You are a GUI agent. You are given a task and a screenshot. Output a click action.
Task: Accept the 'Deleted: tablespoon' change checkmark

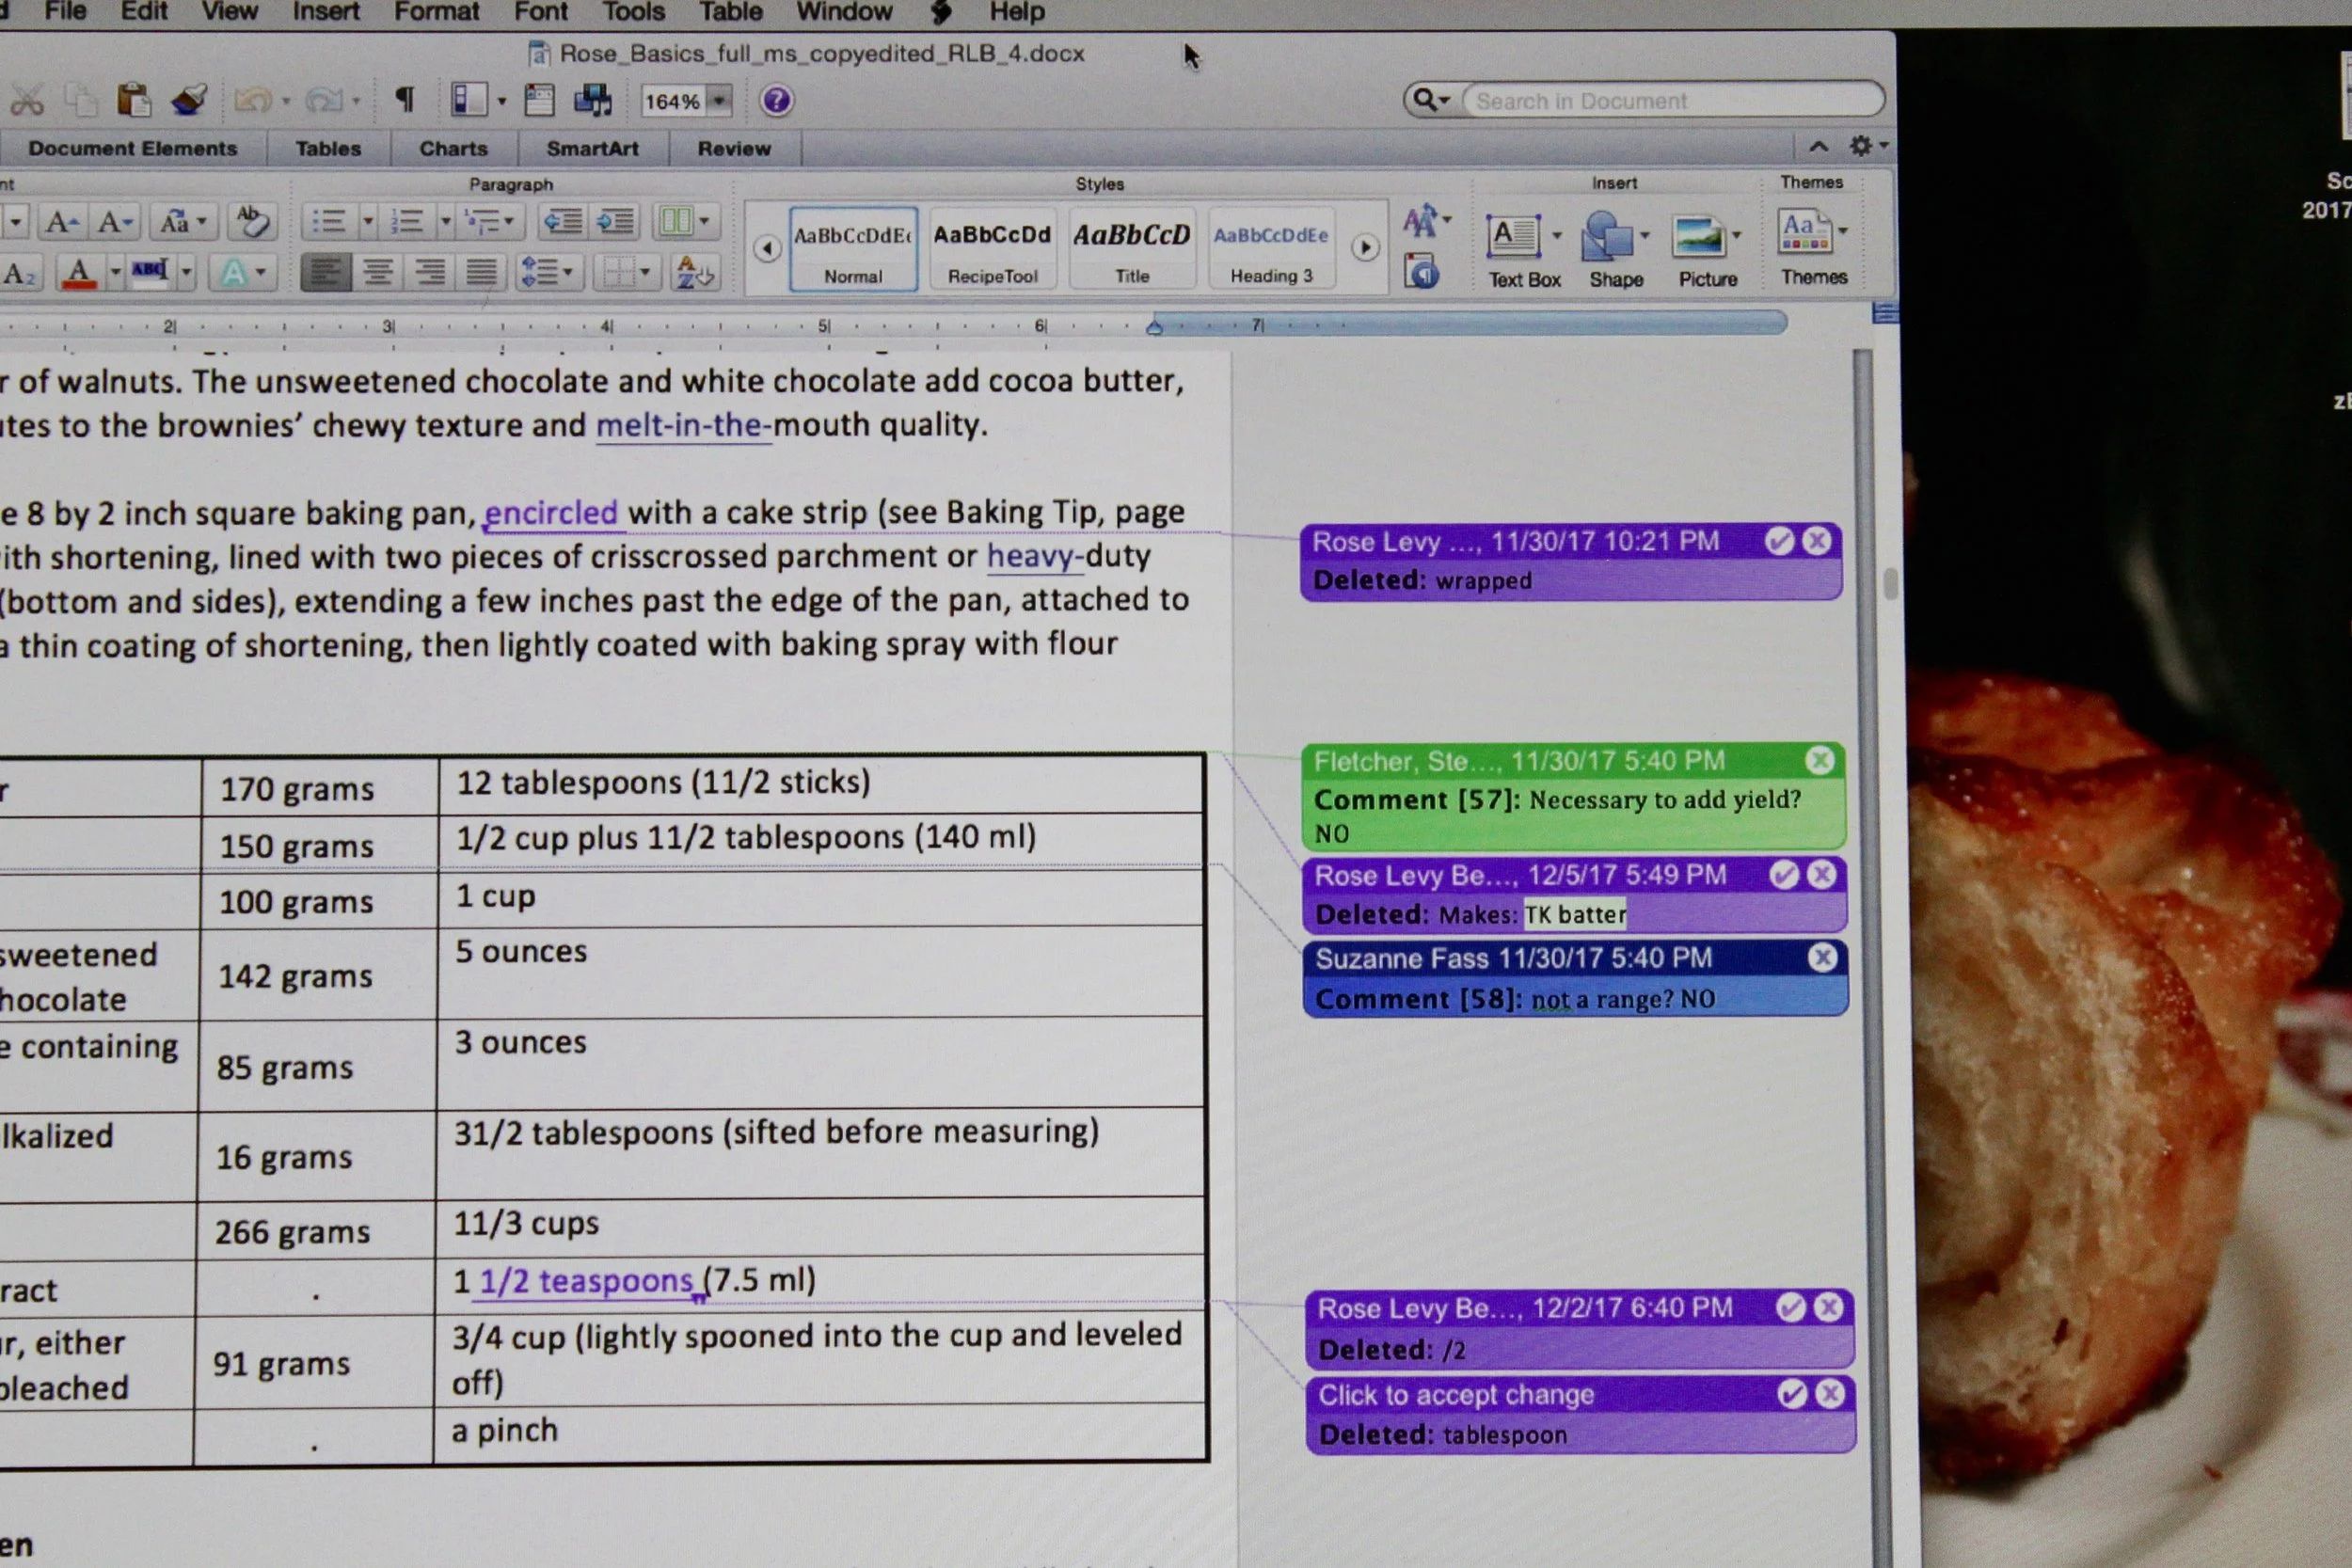coord(1791,1394)
